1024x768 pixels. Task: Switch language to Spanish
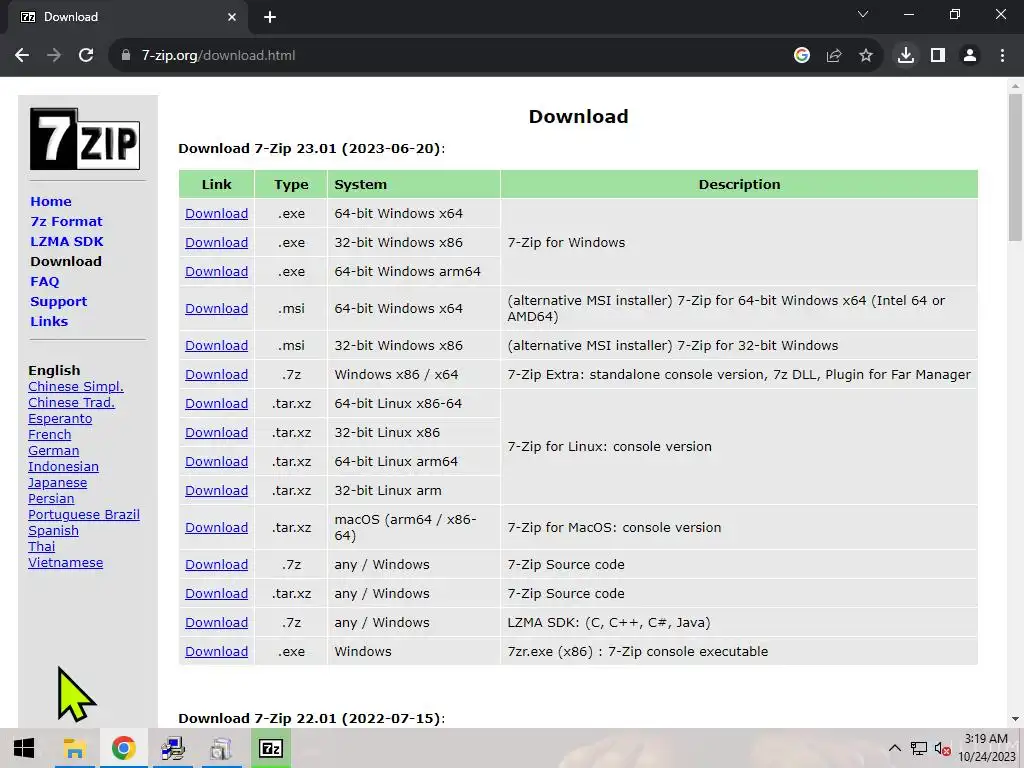click(x=54, y=531)
